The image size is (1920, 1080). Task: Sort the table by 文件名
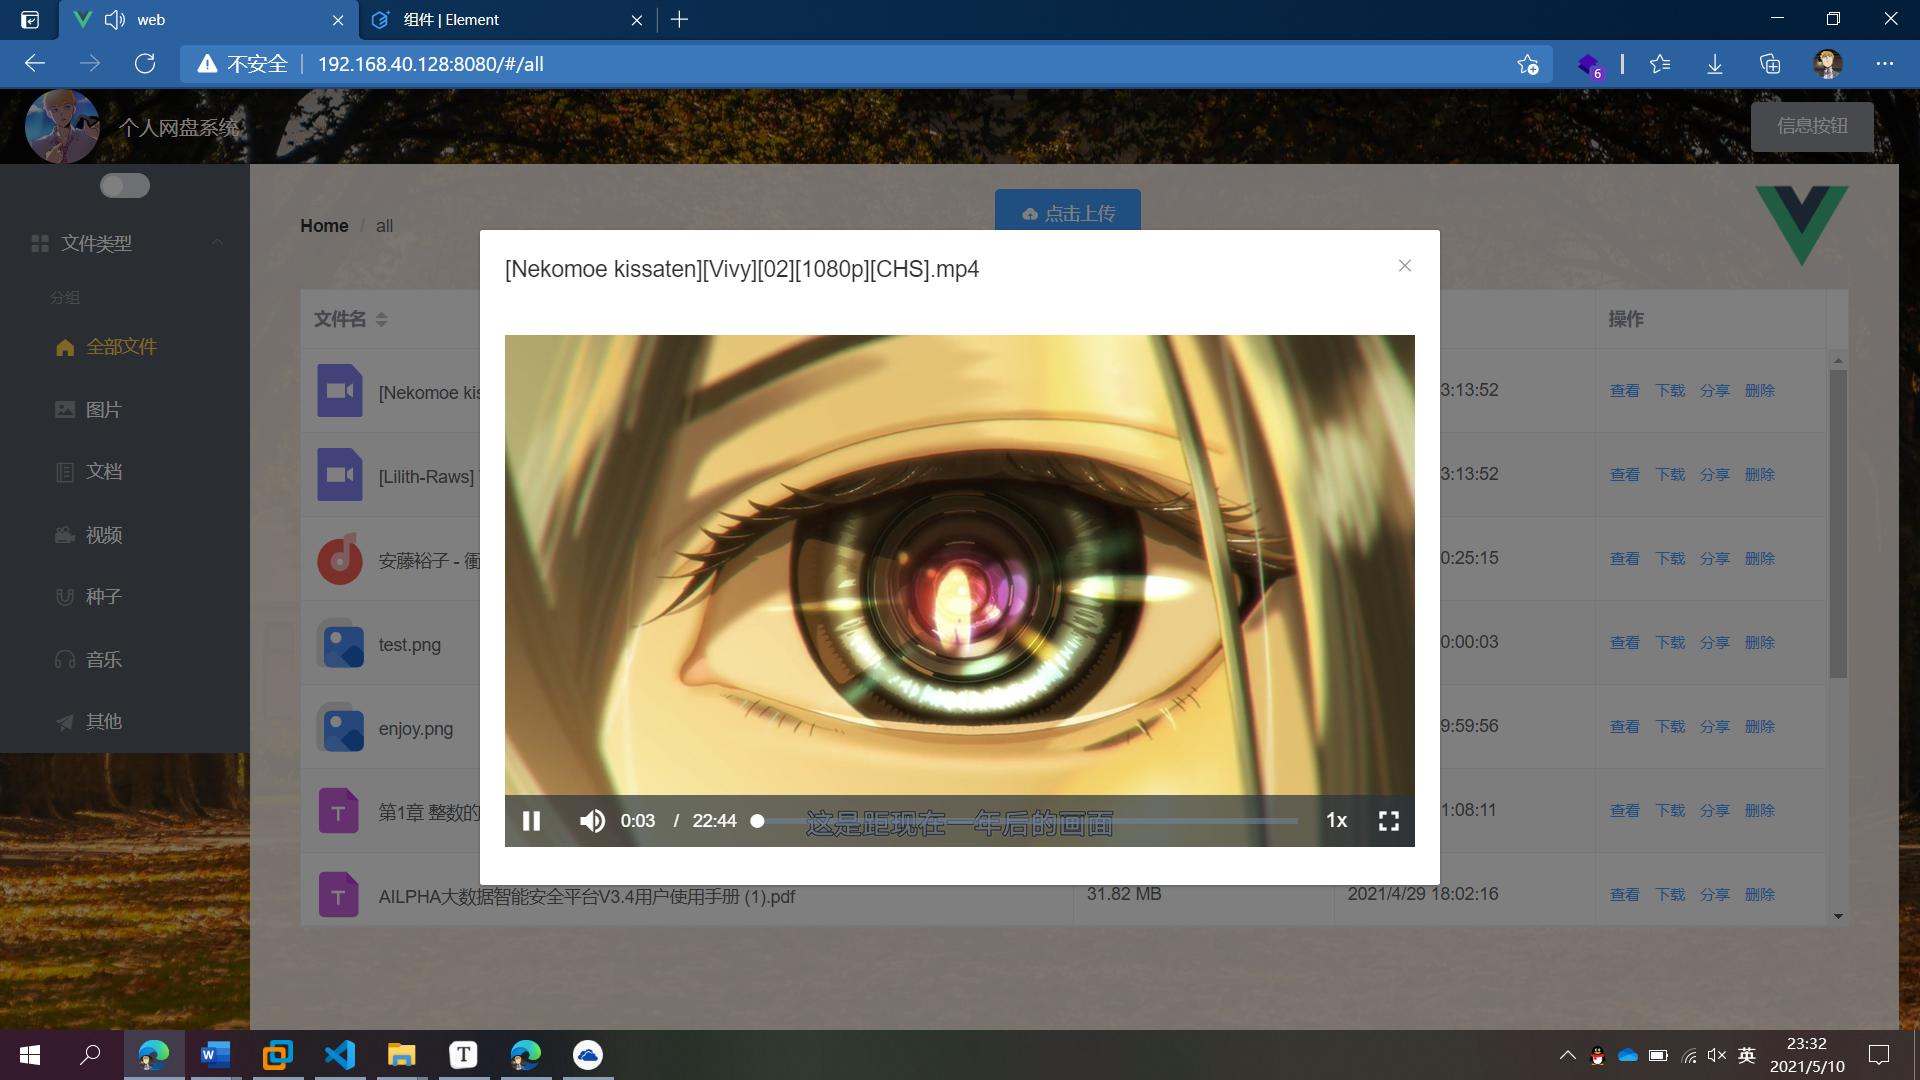(x=381, y=319)
